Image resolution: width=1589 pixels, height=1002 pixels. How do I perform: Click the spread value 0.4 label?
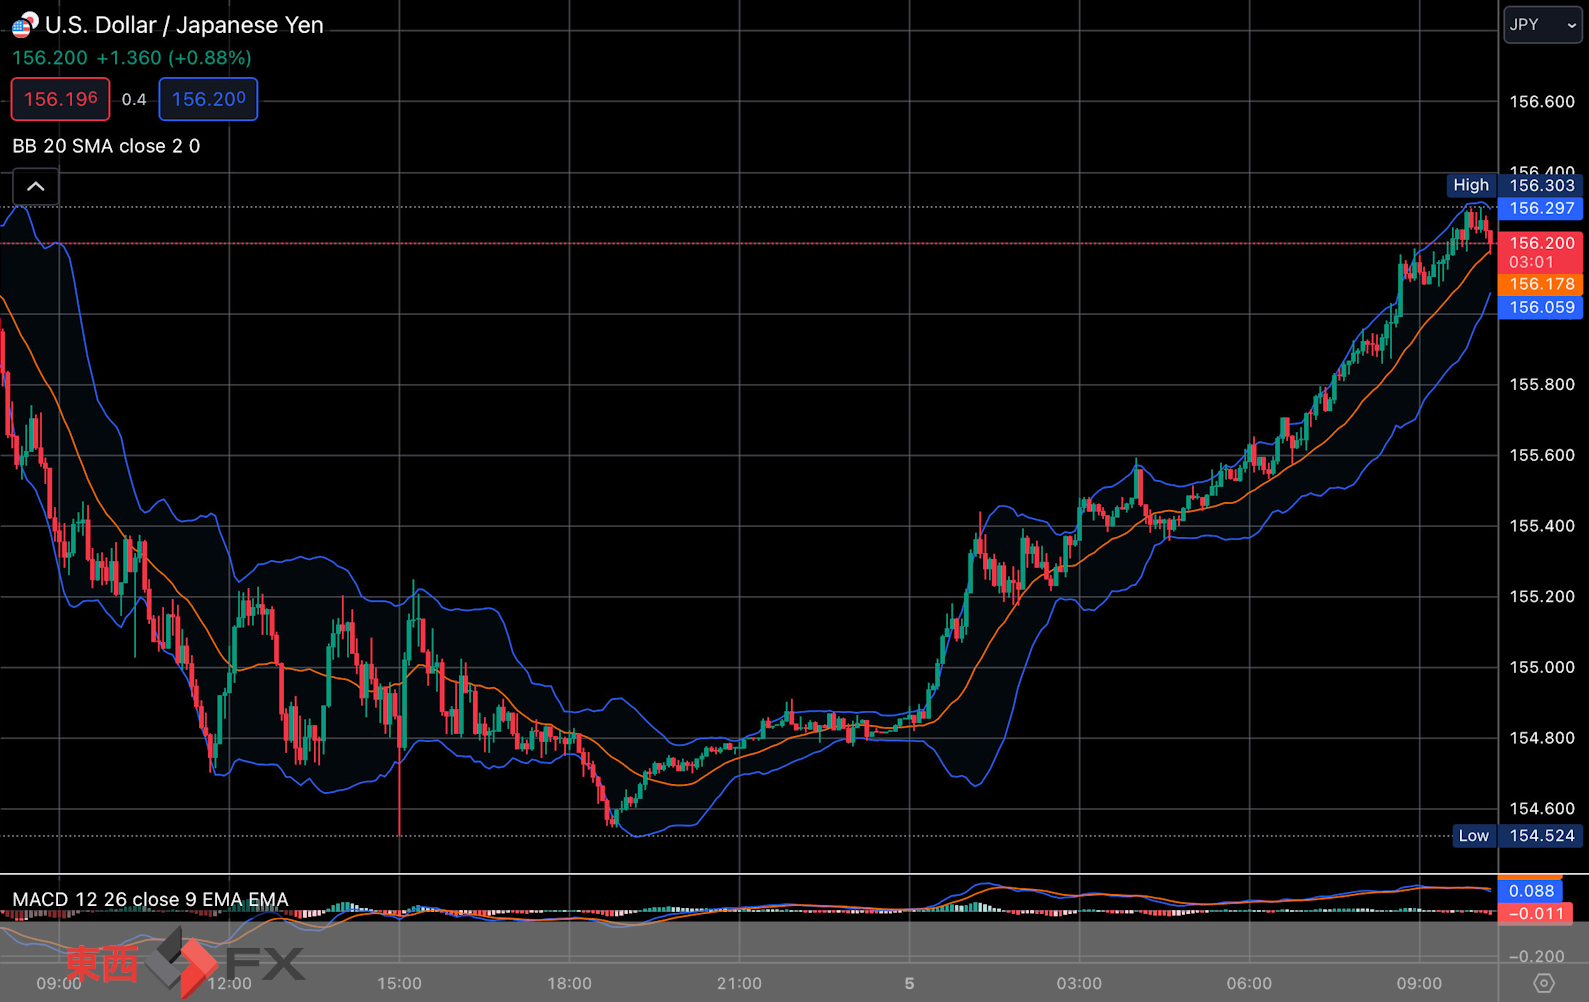134,100
